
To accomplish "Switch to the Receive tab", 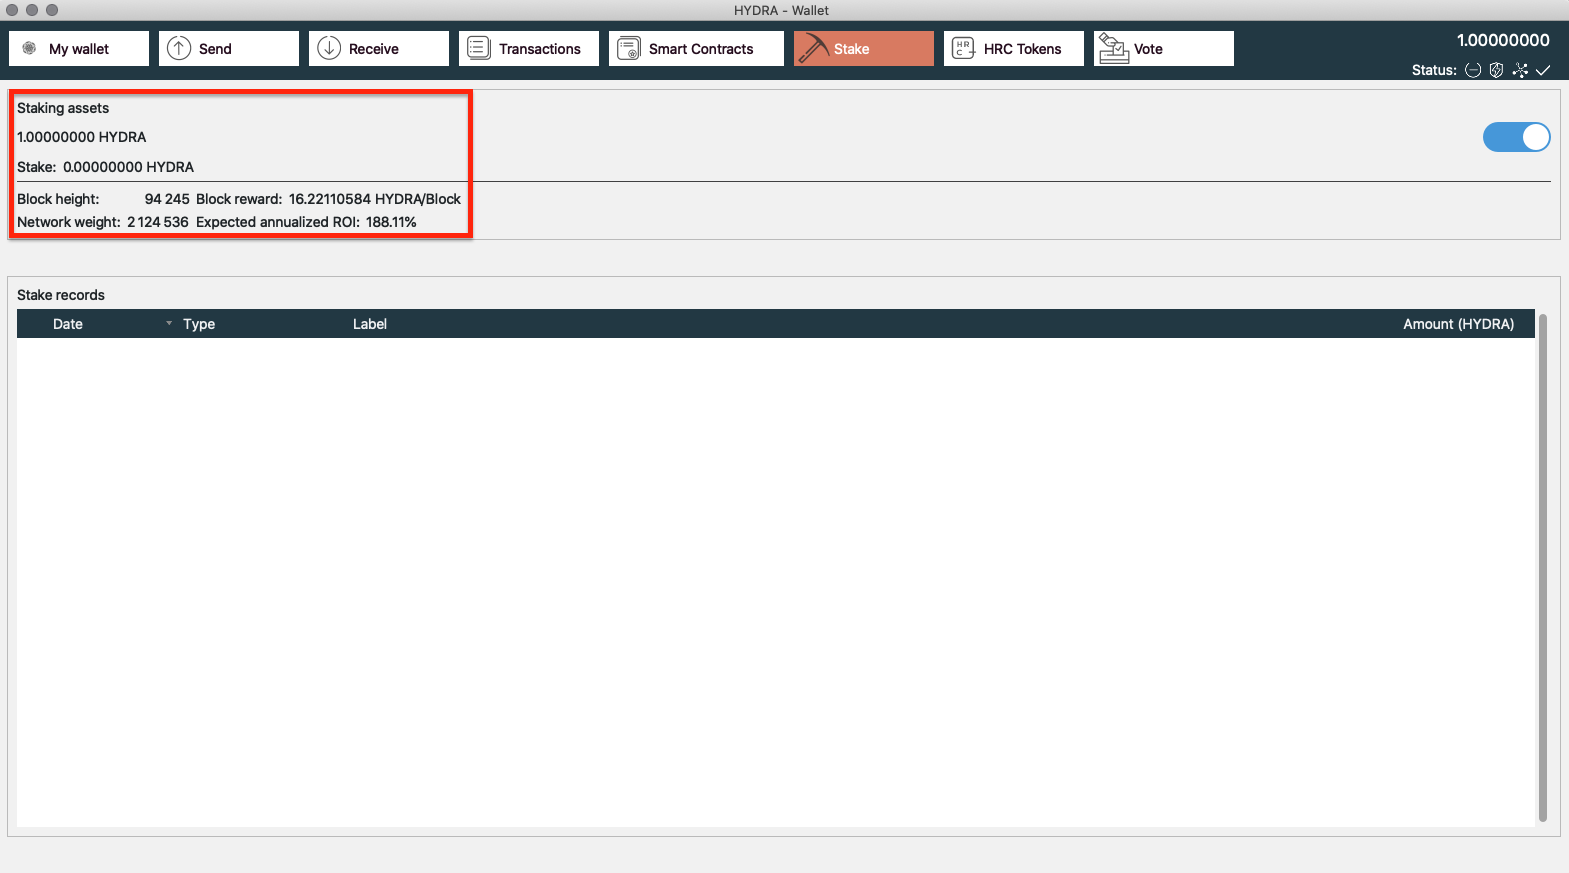I will pos(379,48).
